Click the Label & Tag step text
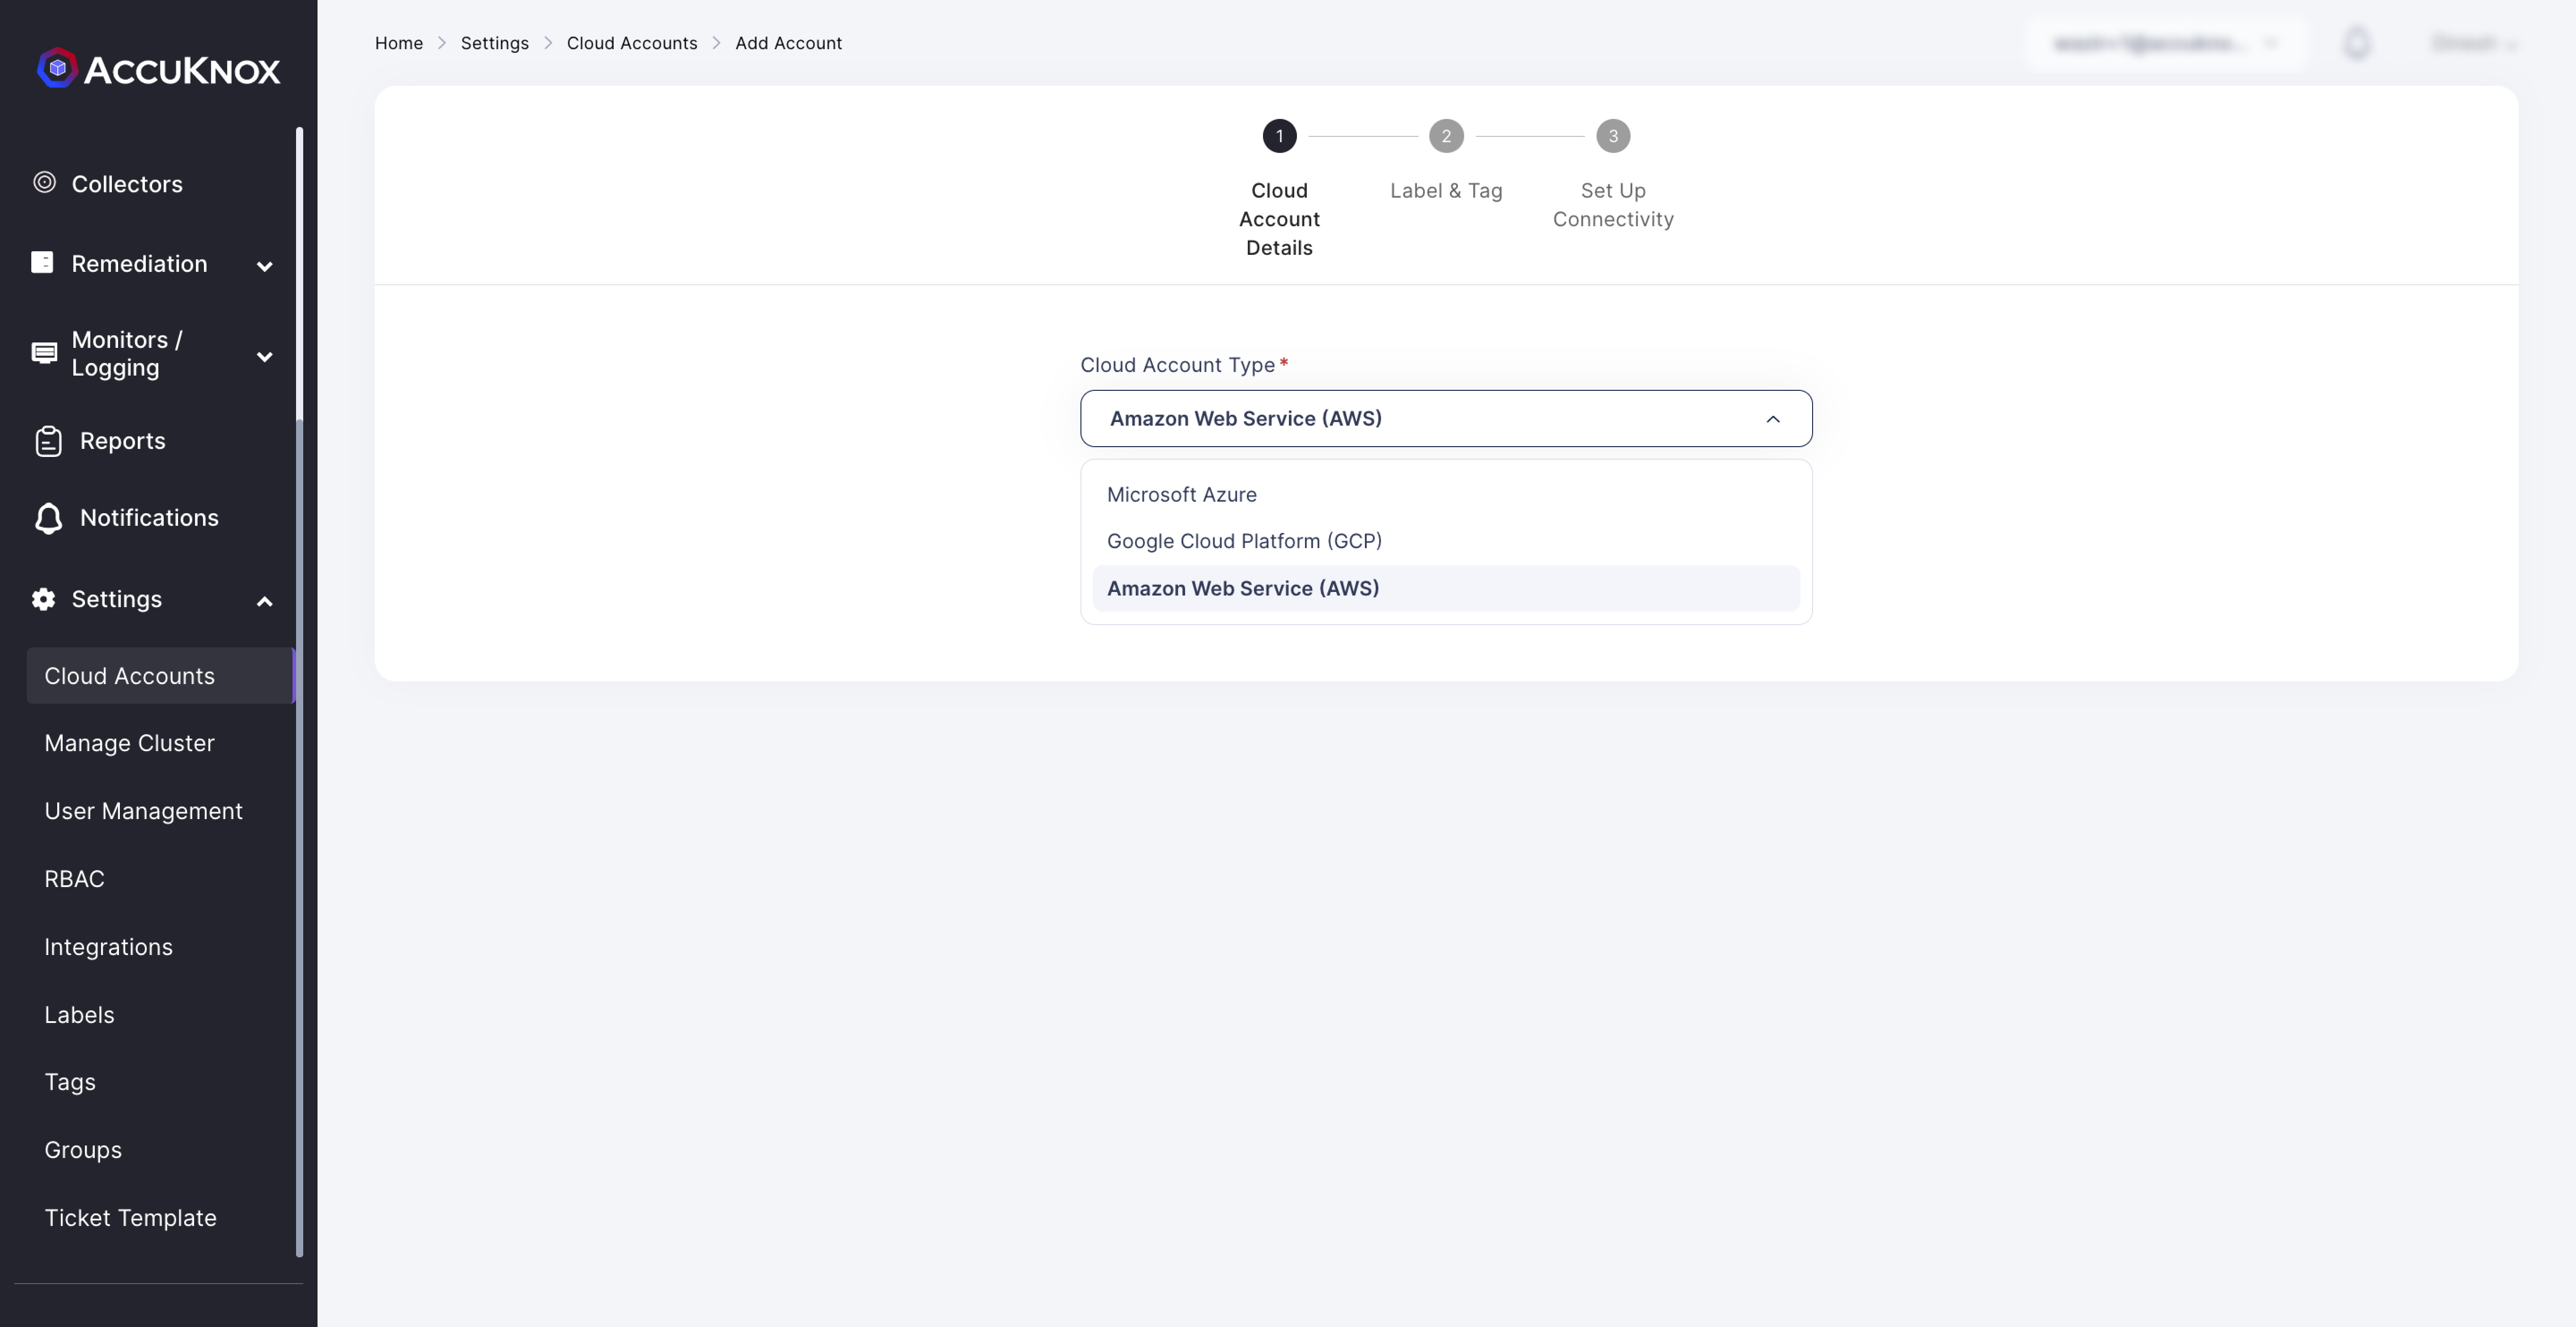The image size is (2576, 1327). tap(1446, 191)
